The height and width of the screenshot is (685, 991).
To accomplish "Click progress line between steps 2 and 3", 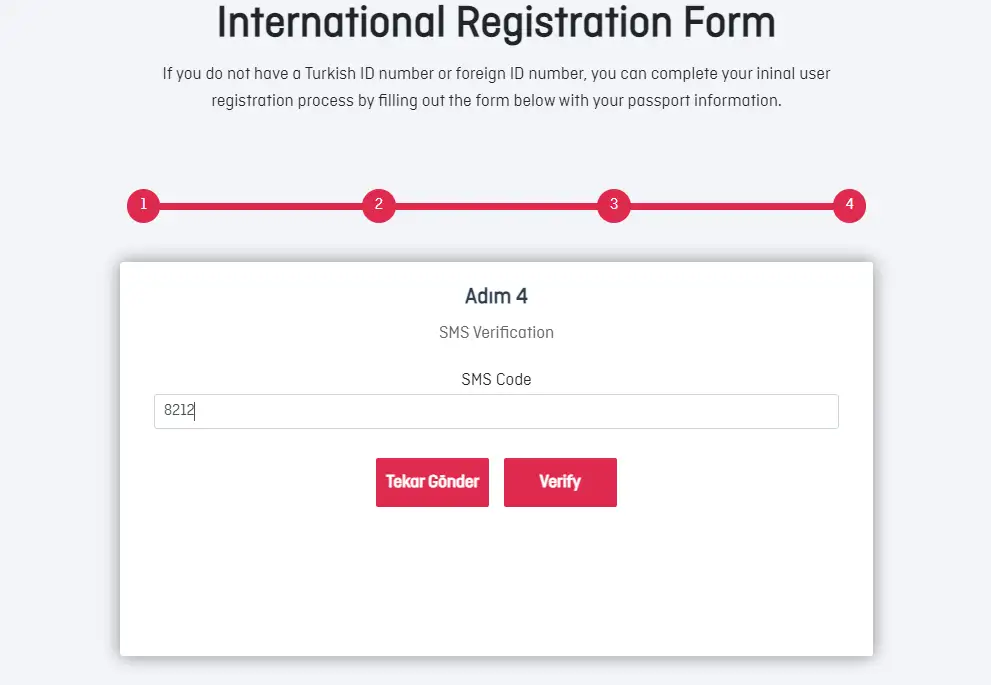I will (496, 206).
